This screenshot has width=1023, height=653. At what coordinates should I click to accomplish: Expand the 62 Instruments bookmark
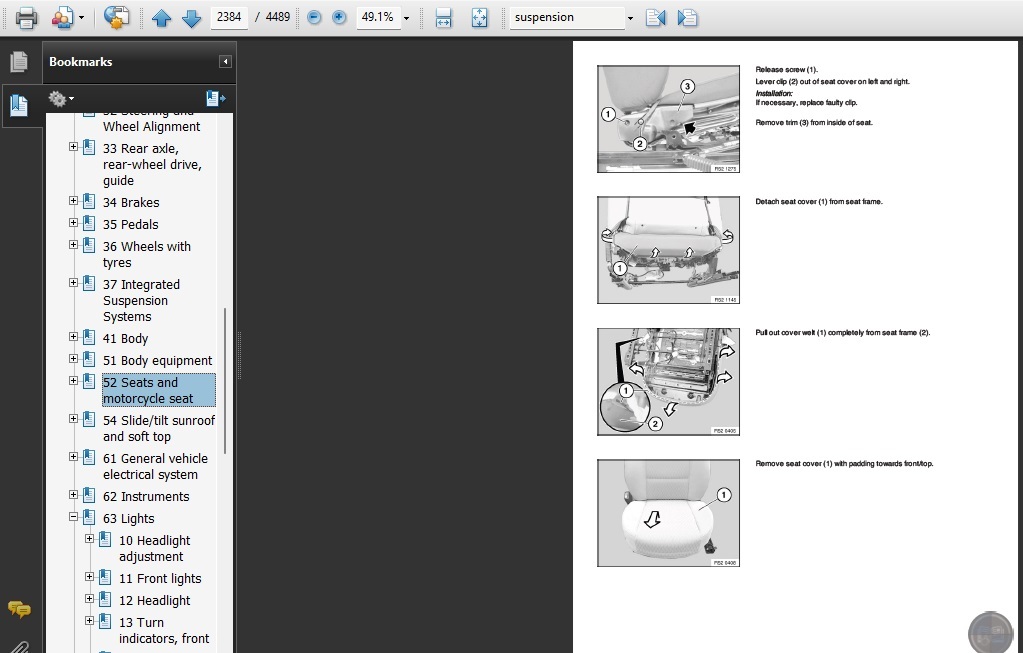tap(74, 494)
